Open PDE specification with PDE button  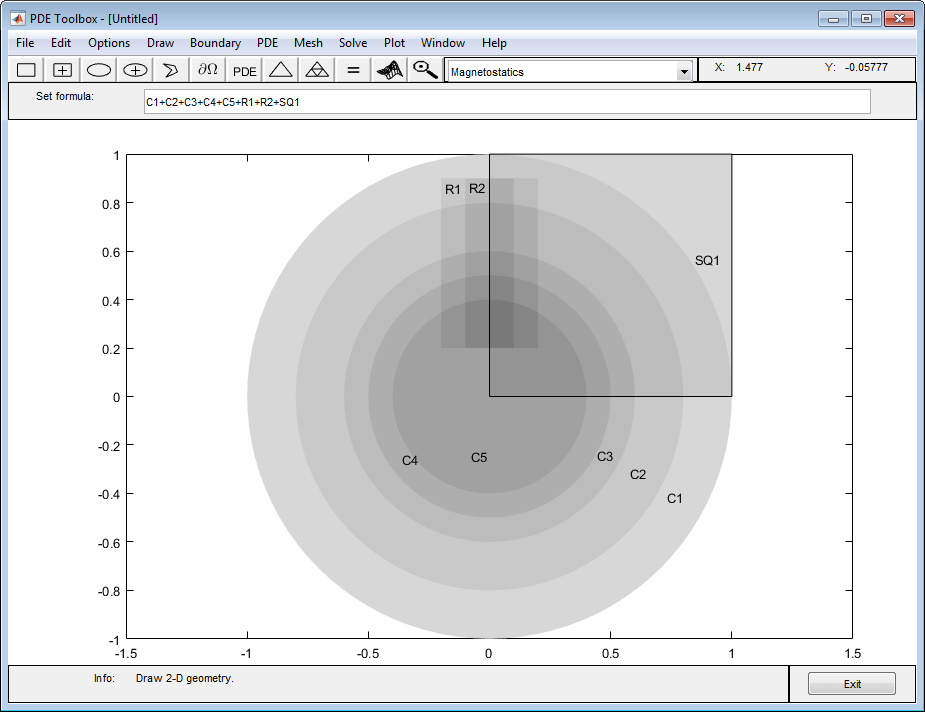244,70
